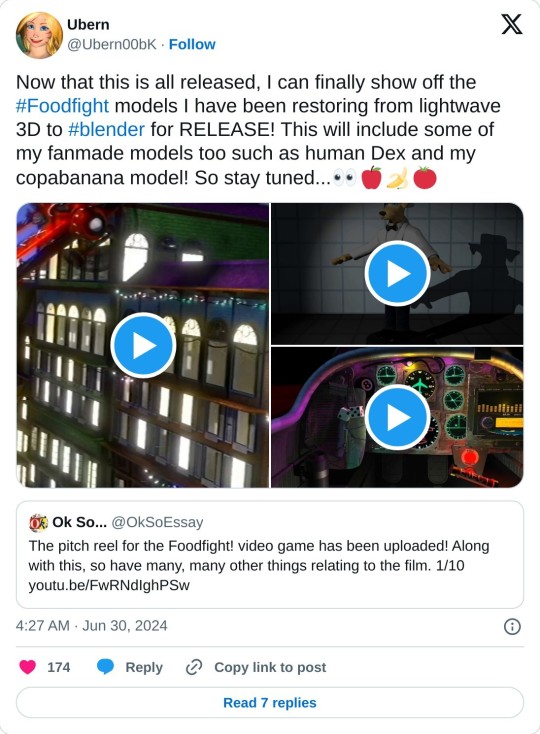Play the character T-pose video

pos(397,274)
